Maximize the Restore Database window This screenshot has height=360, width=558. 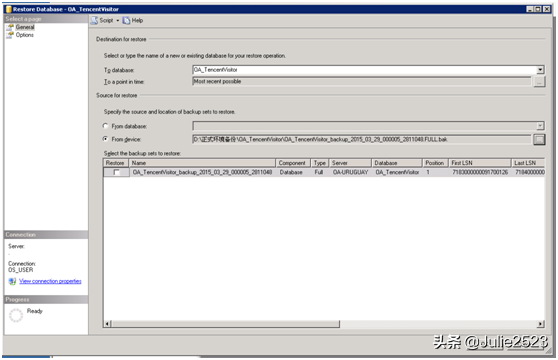pyautogui.click(x=538, y=9)
